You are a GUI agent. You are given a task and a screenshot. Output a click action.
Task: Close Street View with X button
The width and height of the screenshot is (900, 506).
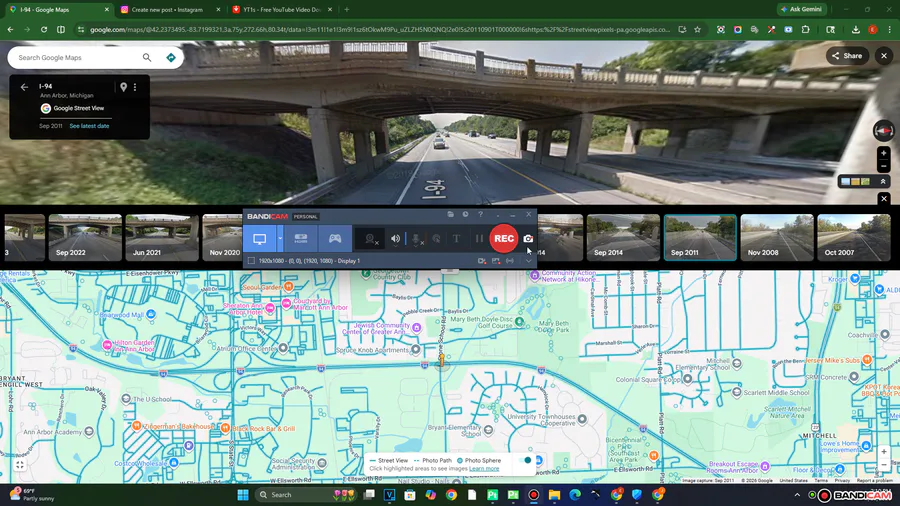(884, 56)
